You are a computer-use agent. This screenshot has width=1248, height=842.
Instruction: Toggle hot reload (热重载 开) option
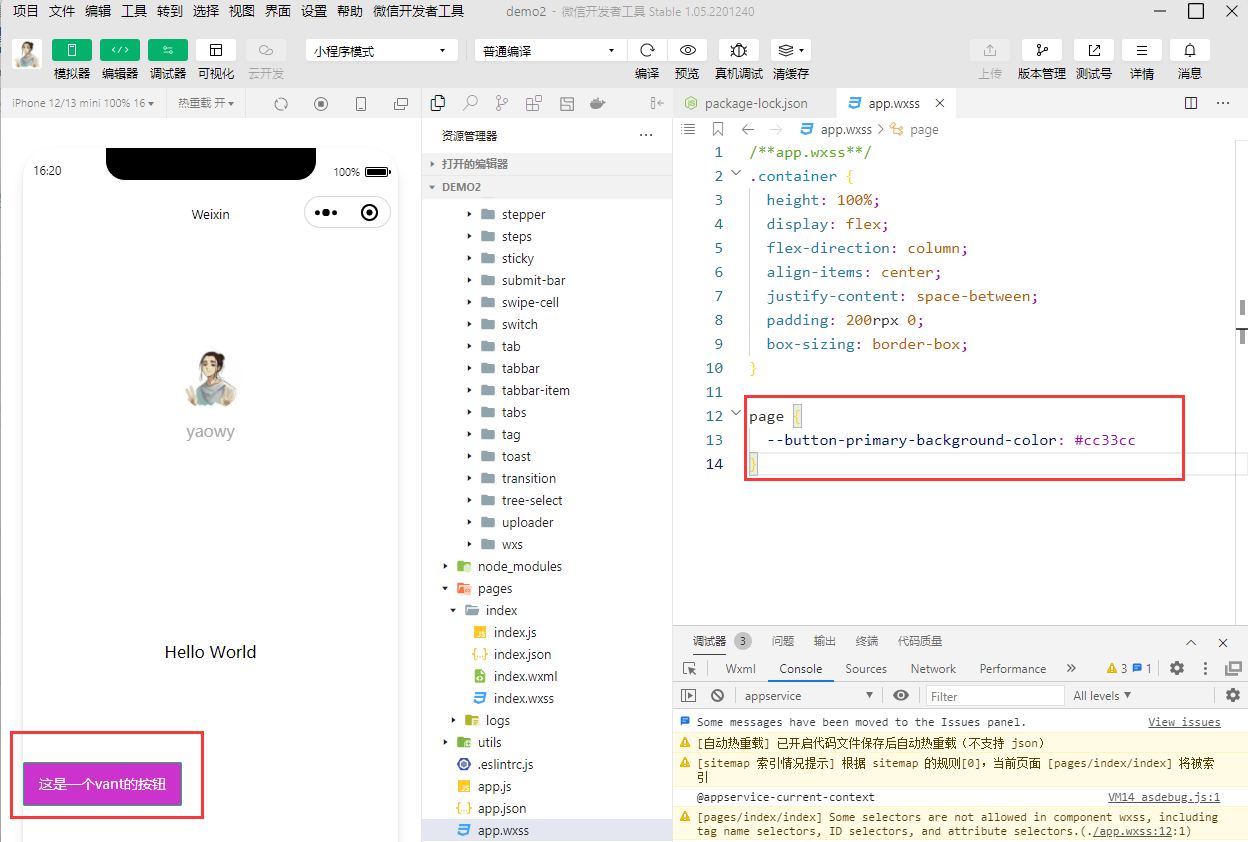(206, 103)
